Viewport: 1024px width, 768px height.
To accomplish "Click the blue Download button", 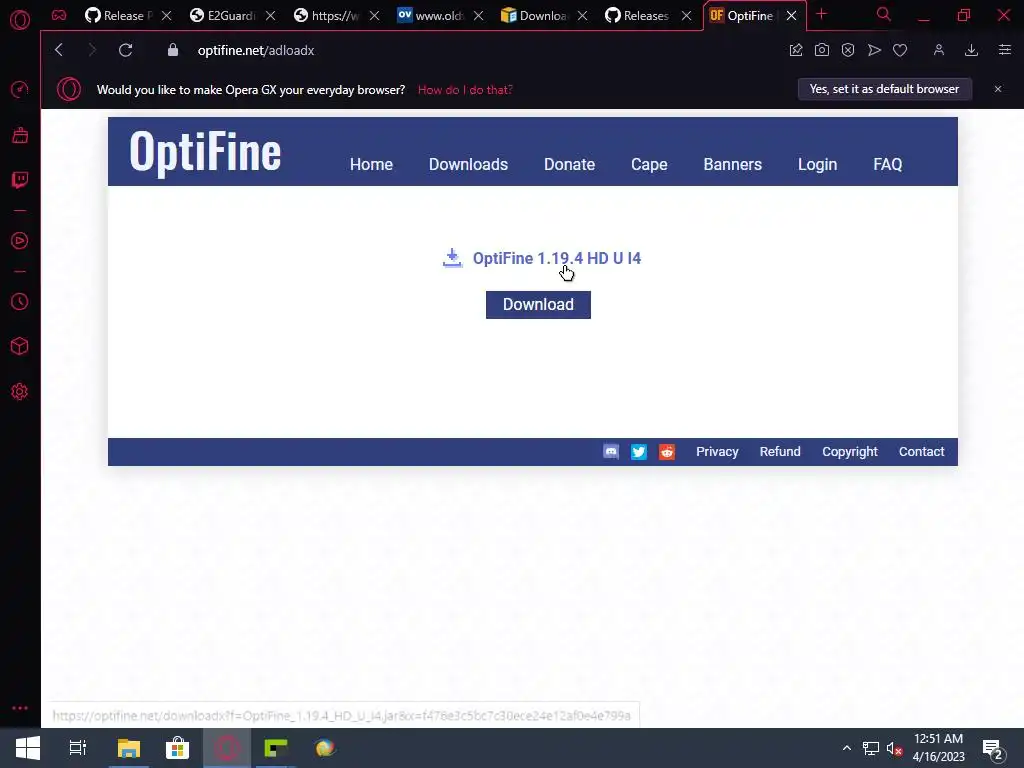I will tap(538, 305).
